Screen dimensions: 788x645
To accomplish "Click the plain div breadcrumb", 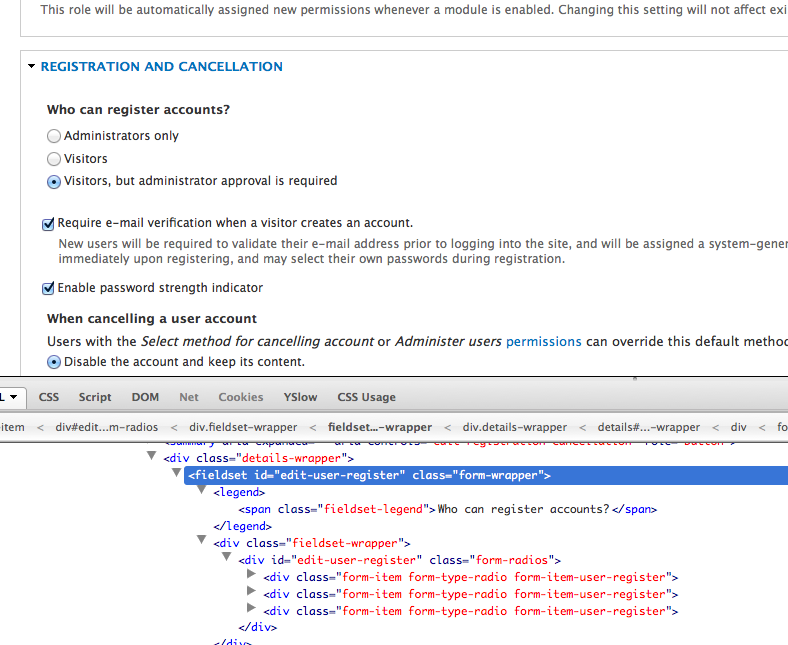I will click(x=738, y=427).
